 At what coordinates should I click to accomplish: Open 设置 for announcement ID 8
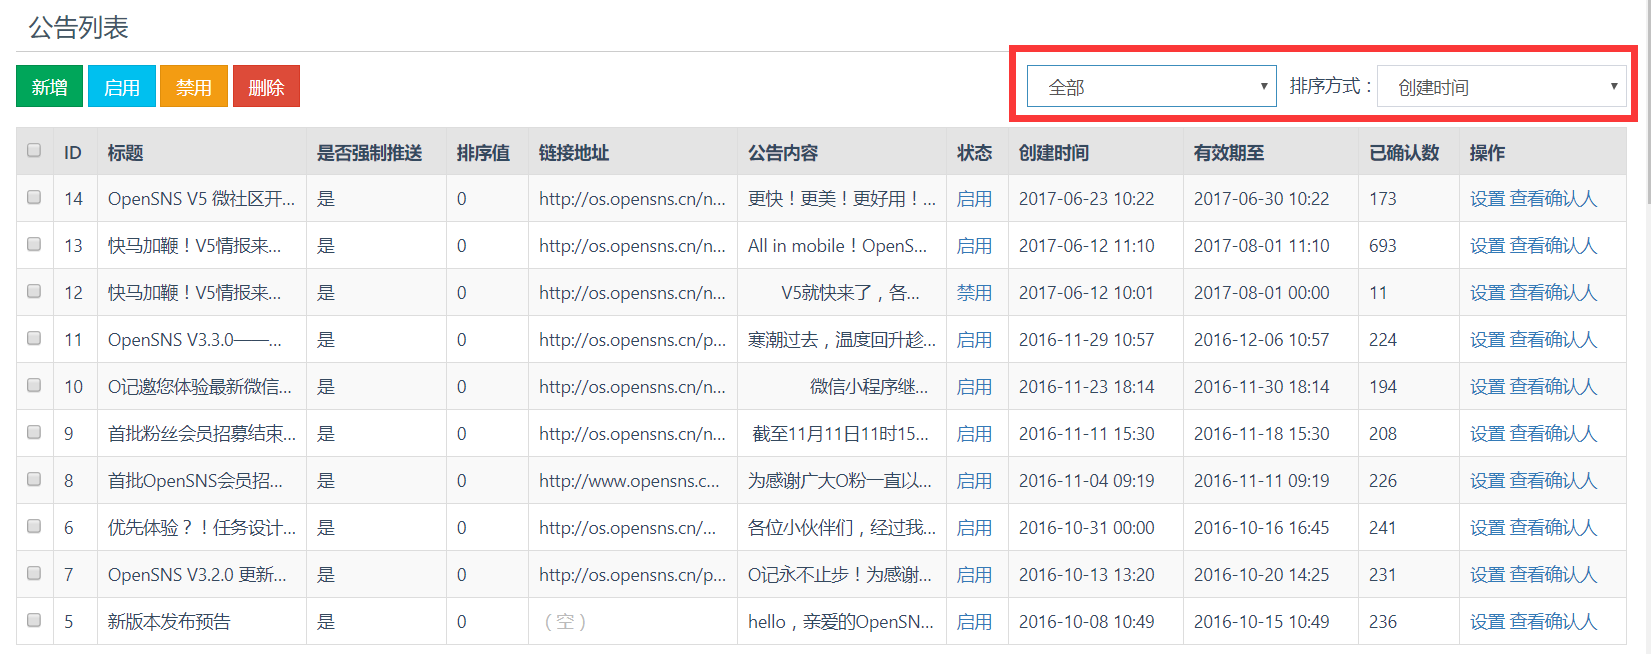coord(1487,481)
